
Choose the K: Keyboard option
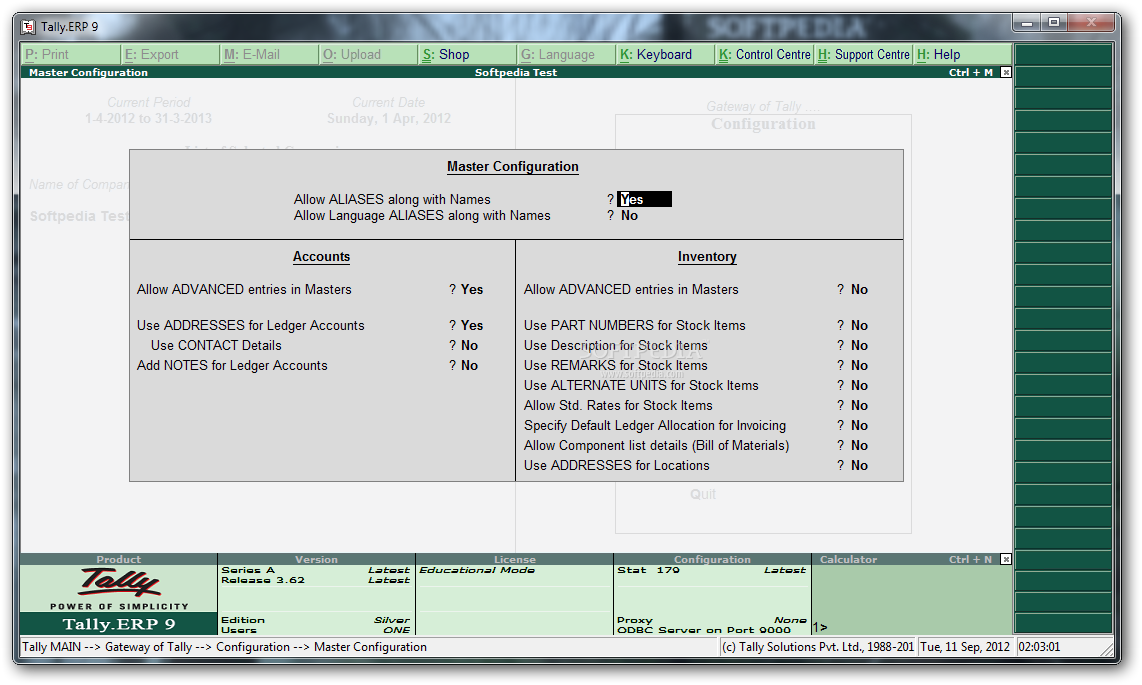pyautogui.click(x=665, y=55)
